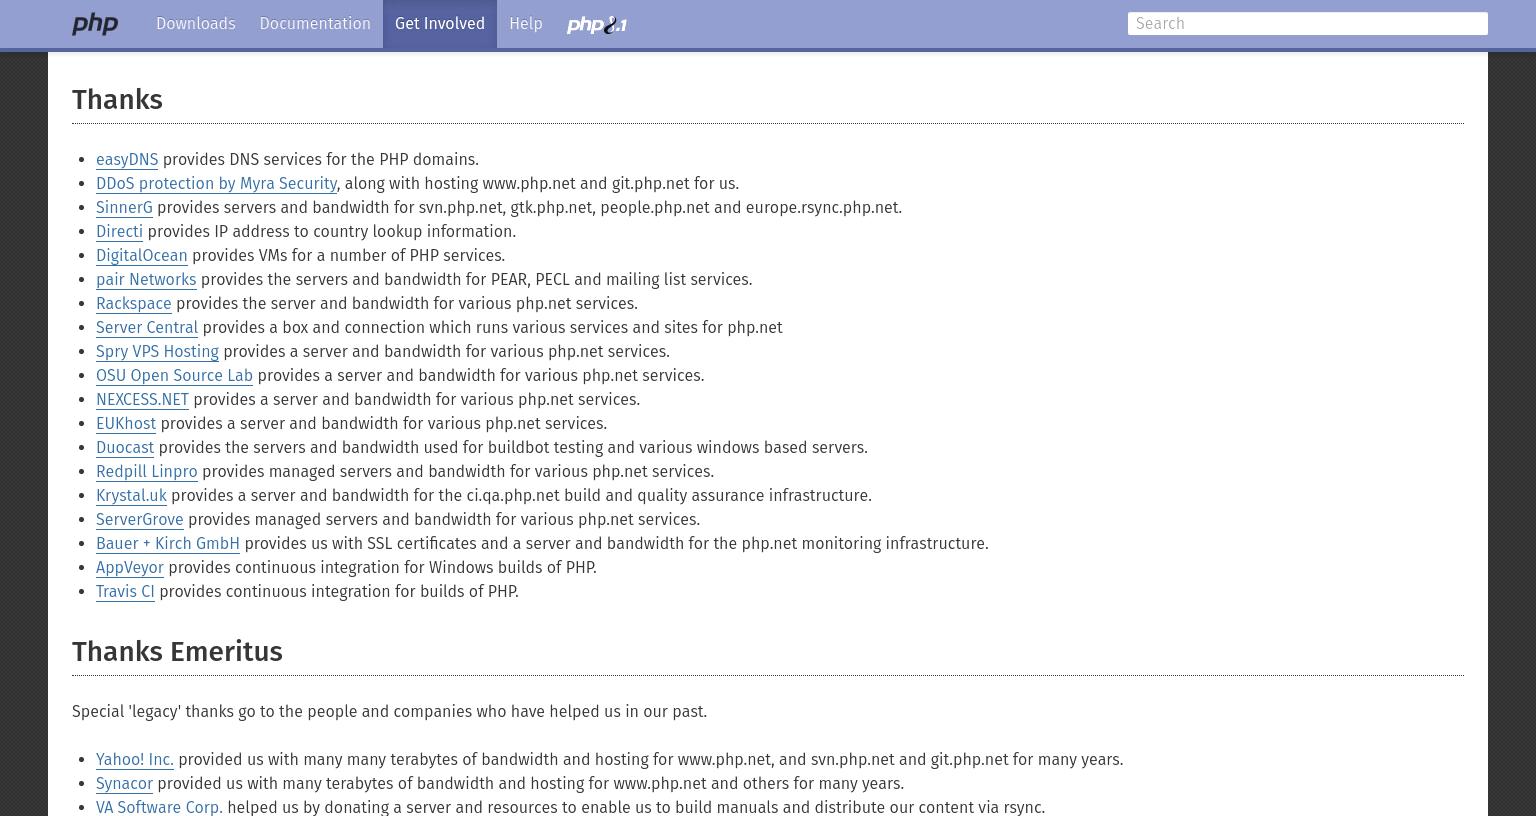Open the Documentation menu item

point(315,24)
